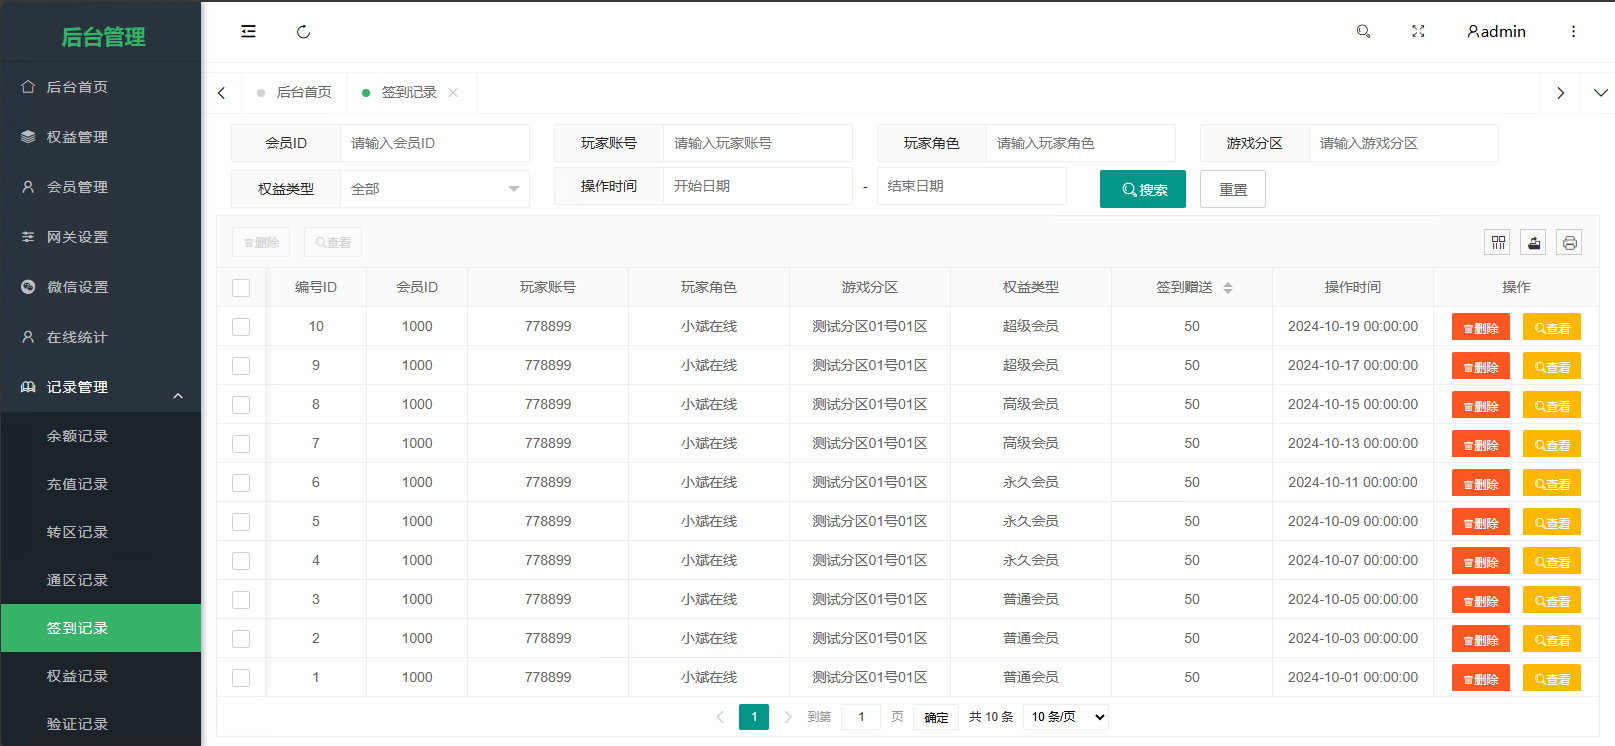
Task: Click the previous page arrow
Action: click(x=720, y=717)
